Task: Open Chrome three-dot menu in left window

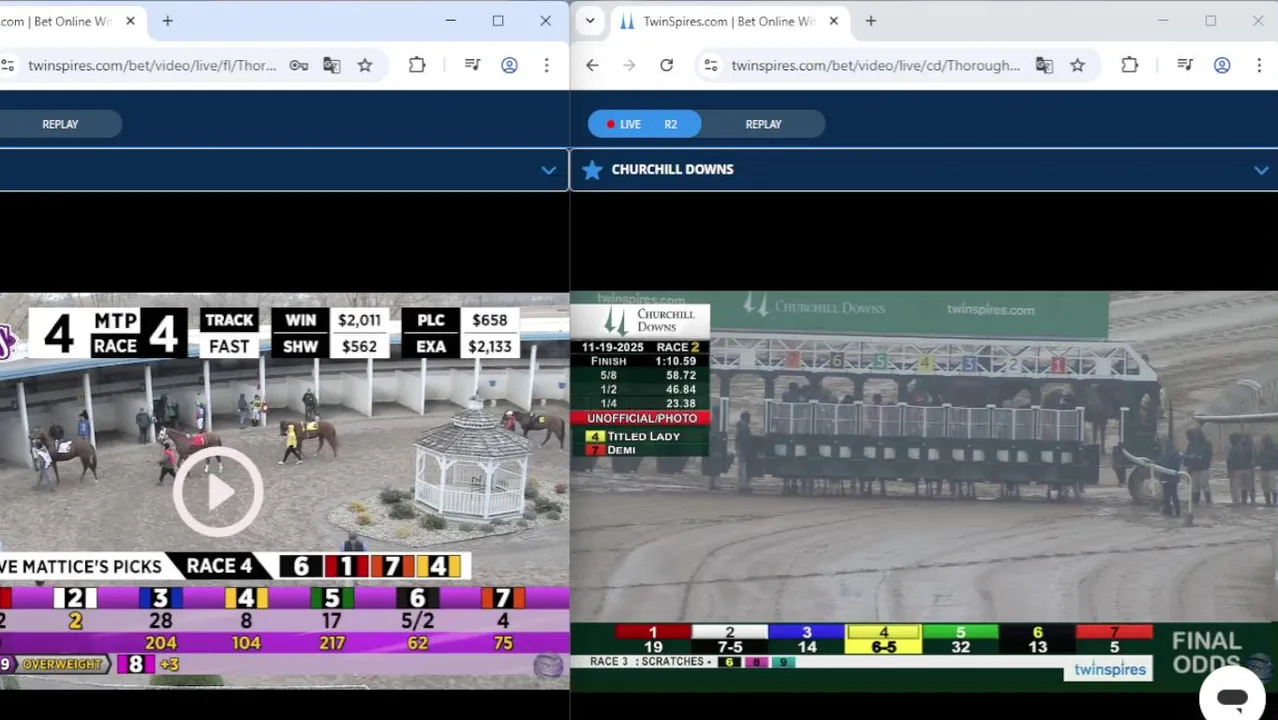Action: pos(546,65)
